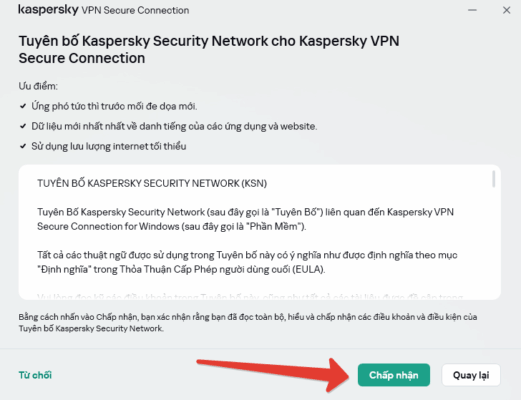
Task: Click the Ứng phó tức thì trước mối đe dọa text
Action: 114,106
